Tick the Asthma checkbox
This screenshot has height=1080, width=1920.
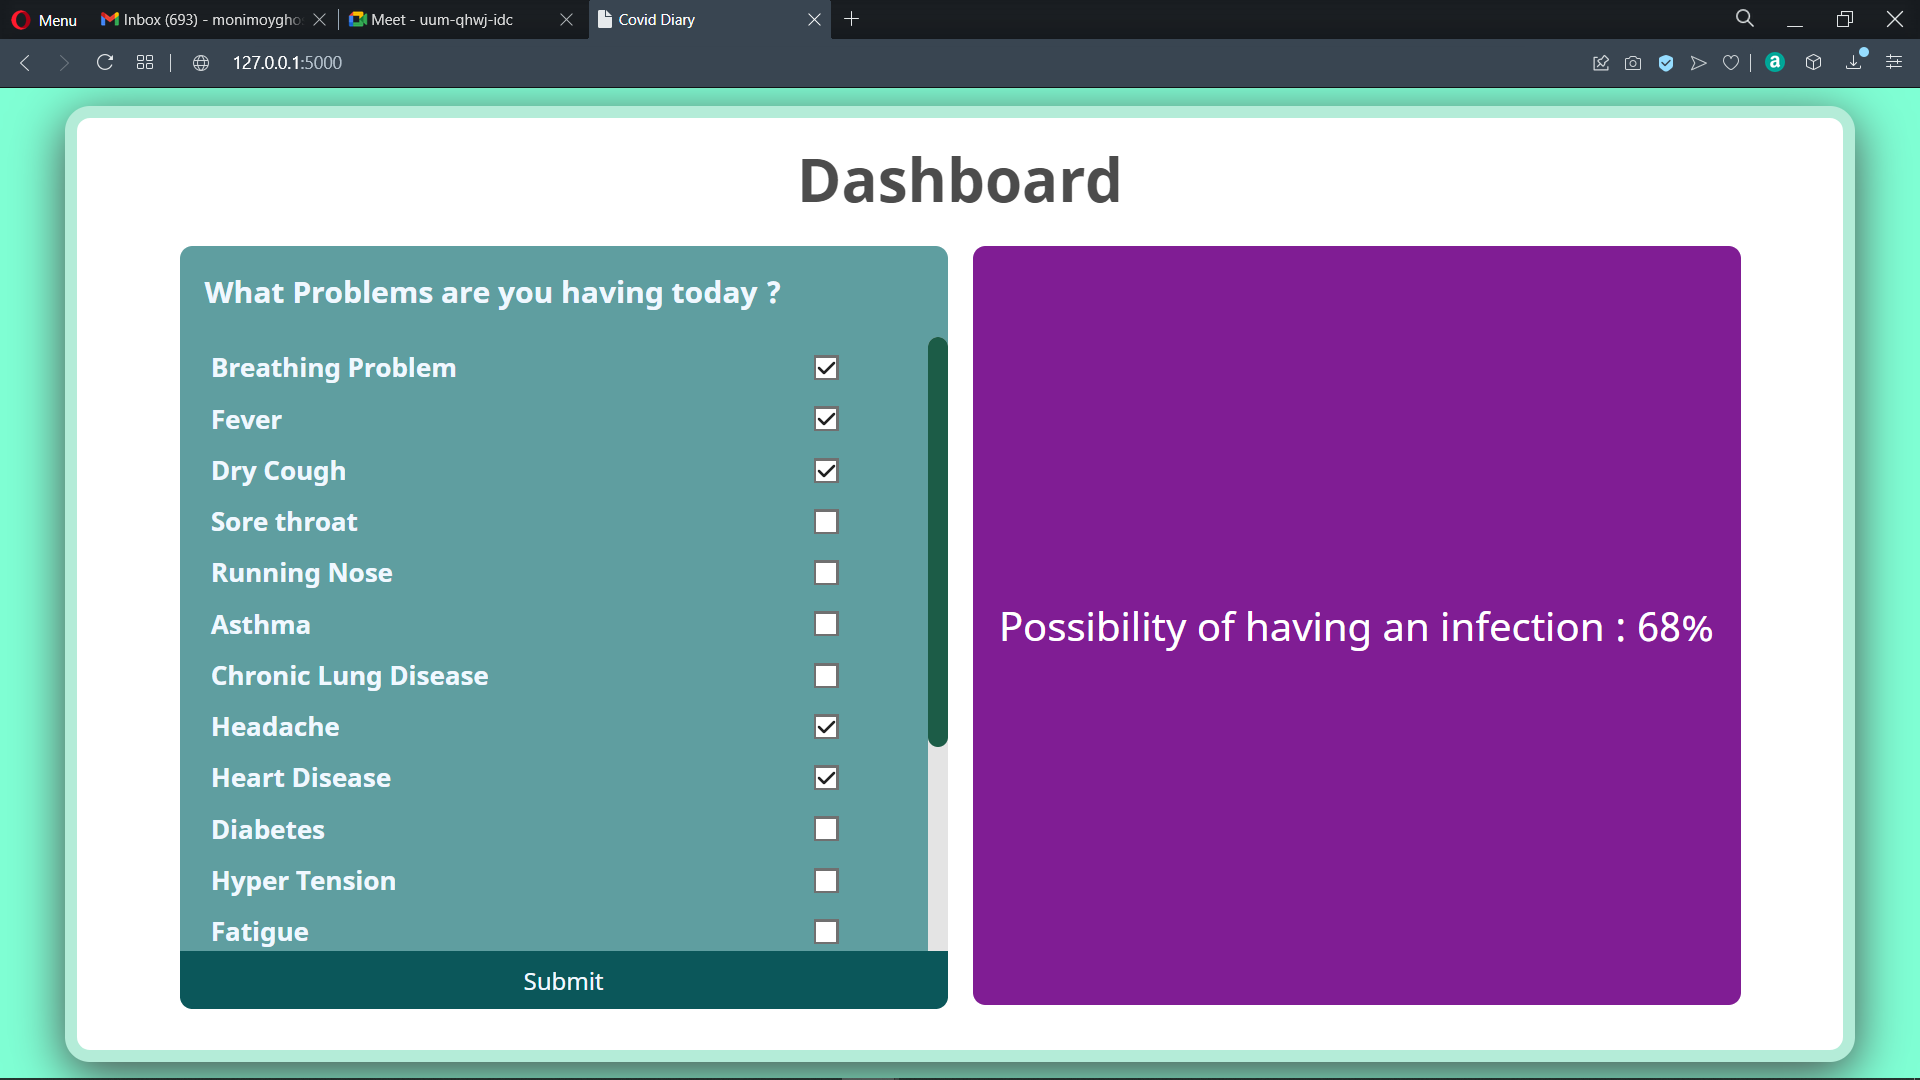tap(826, 624)
